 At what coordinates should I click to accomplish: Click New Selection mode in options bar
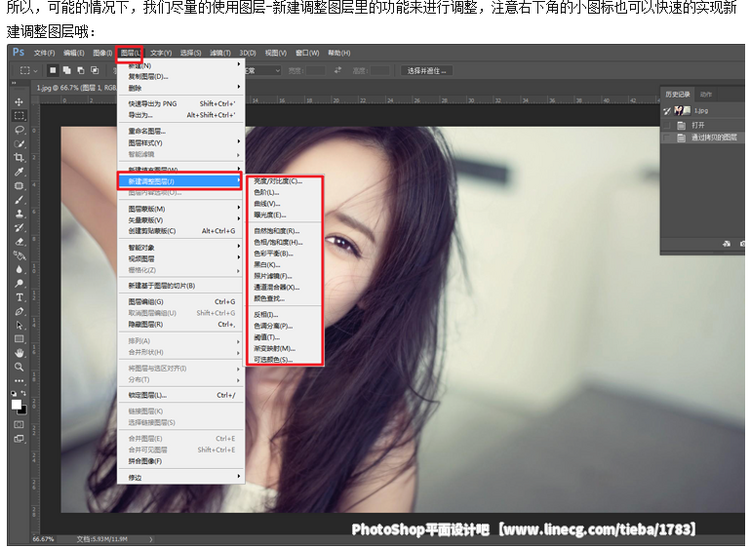point(53,70)
